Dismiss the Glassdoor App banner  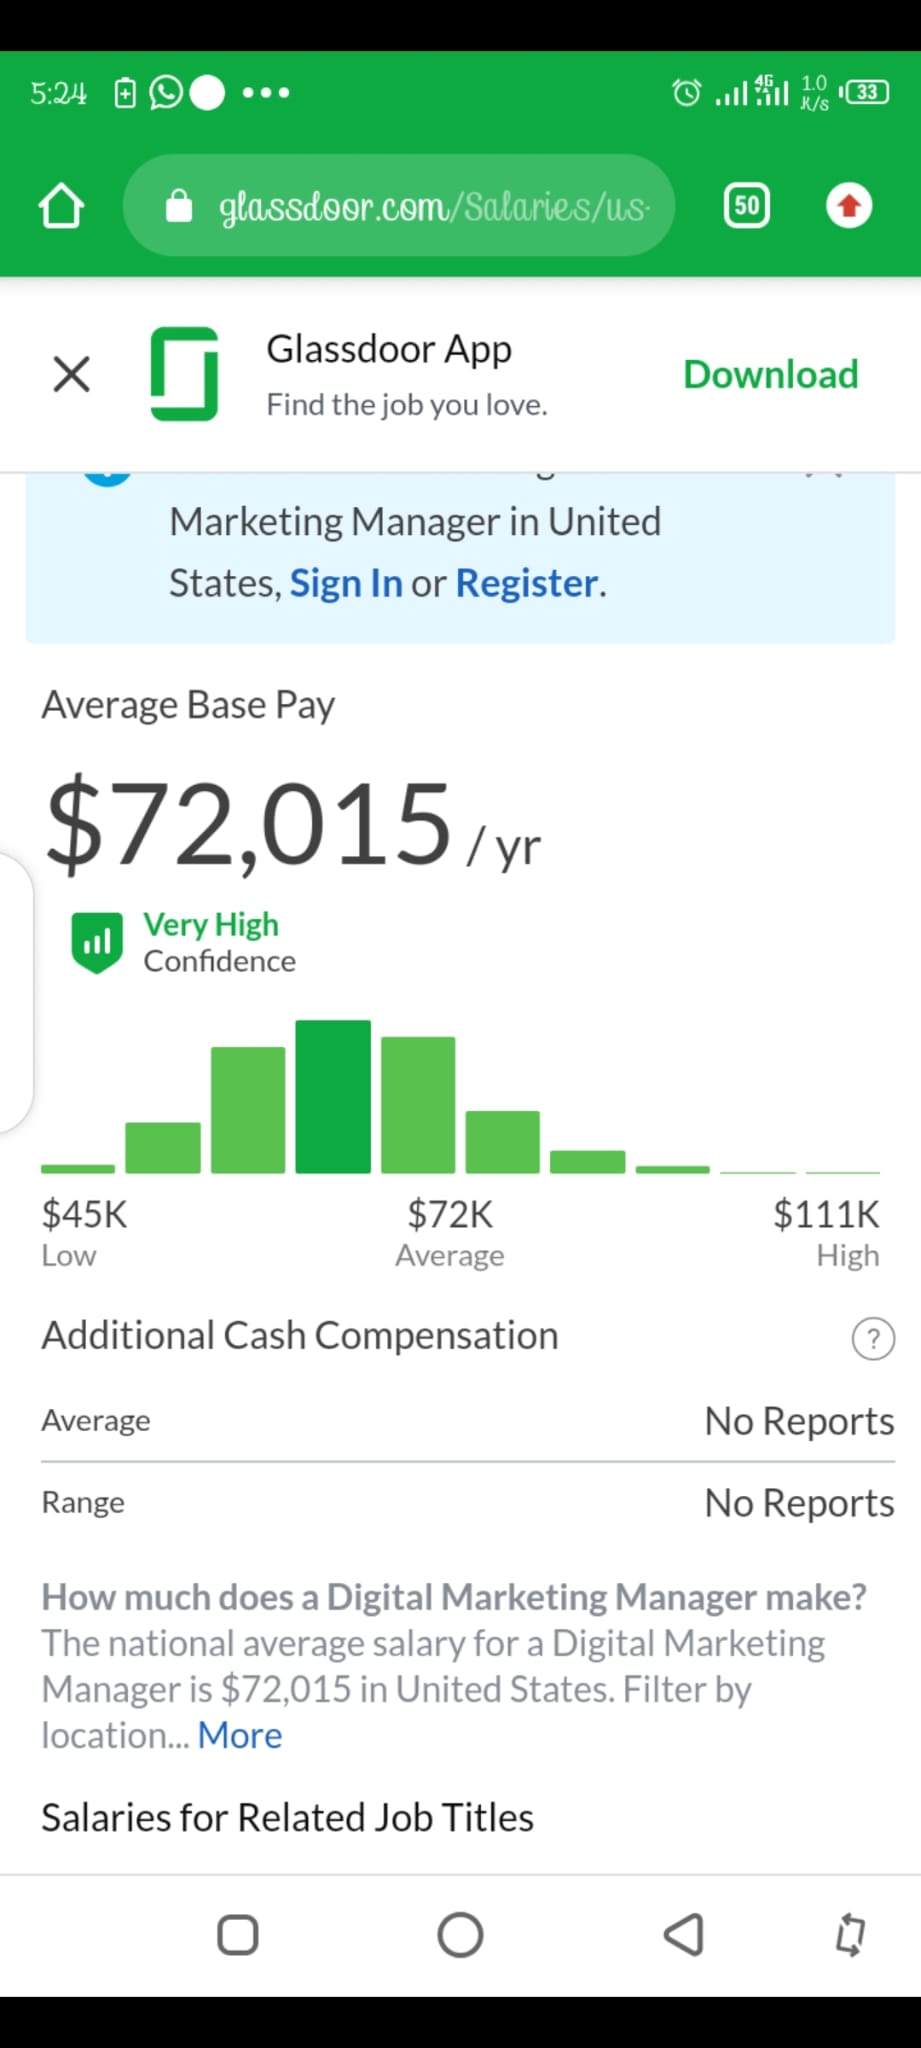coord(71,375)
